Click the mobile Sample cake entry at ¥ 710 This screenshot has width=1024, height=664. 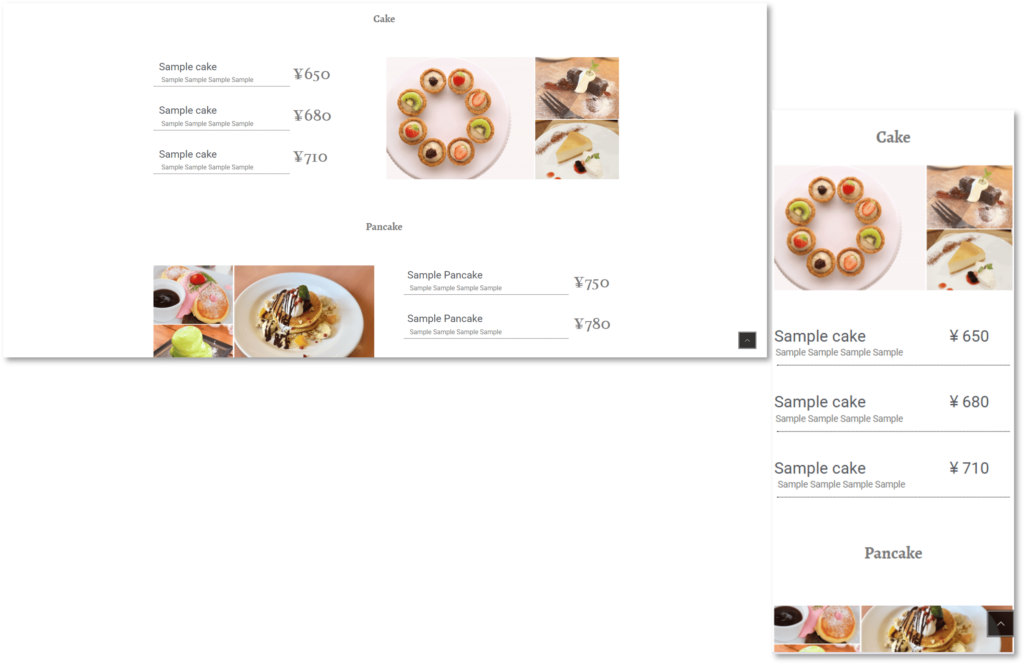[892, 476]
